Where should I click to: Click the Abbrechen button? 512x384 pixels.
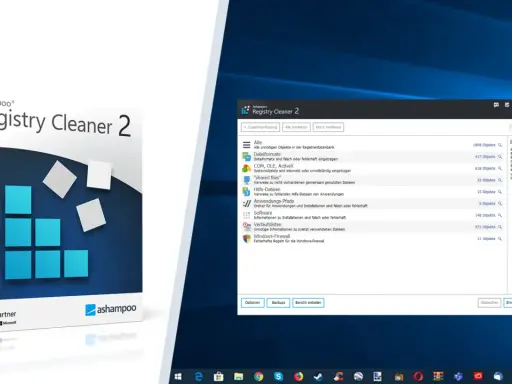tap(489, 303)
